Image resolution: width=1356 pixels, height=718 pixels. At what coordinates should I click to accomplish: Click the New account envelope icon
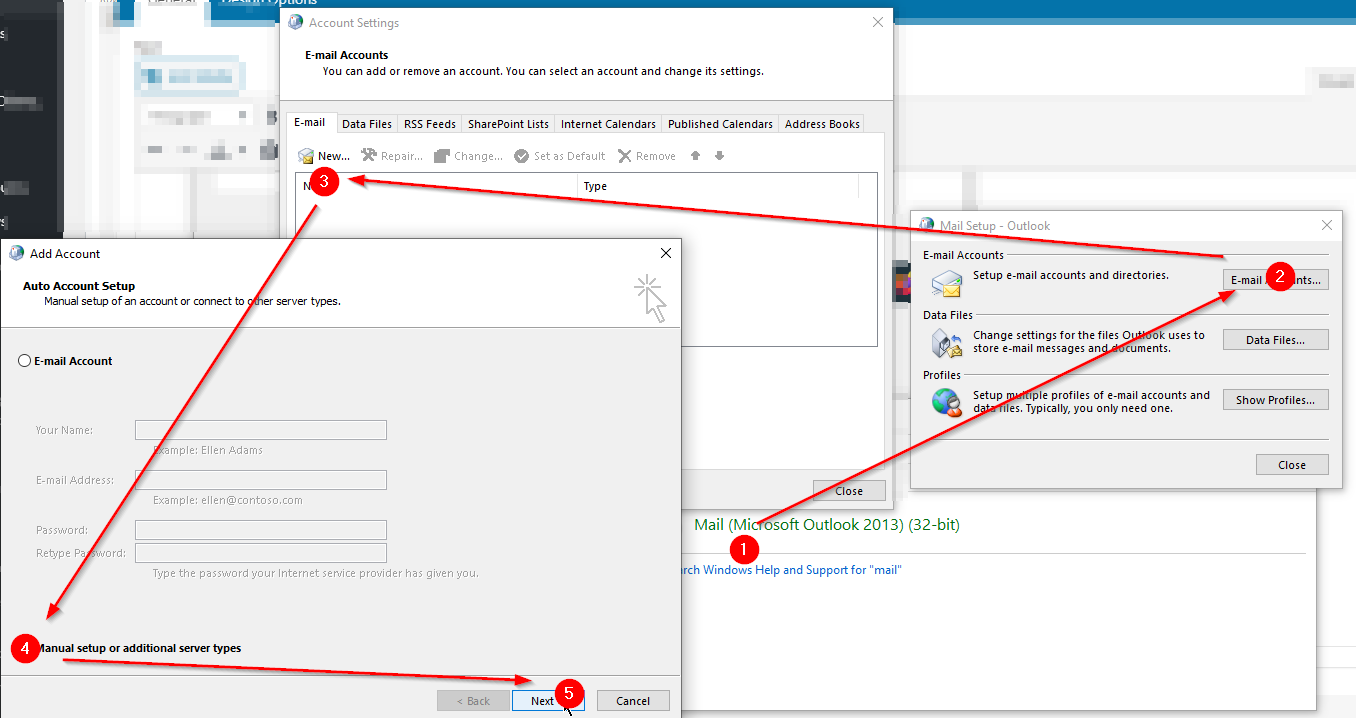(306, 156)
